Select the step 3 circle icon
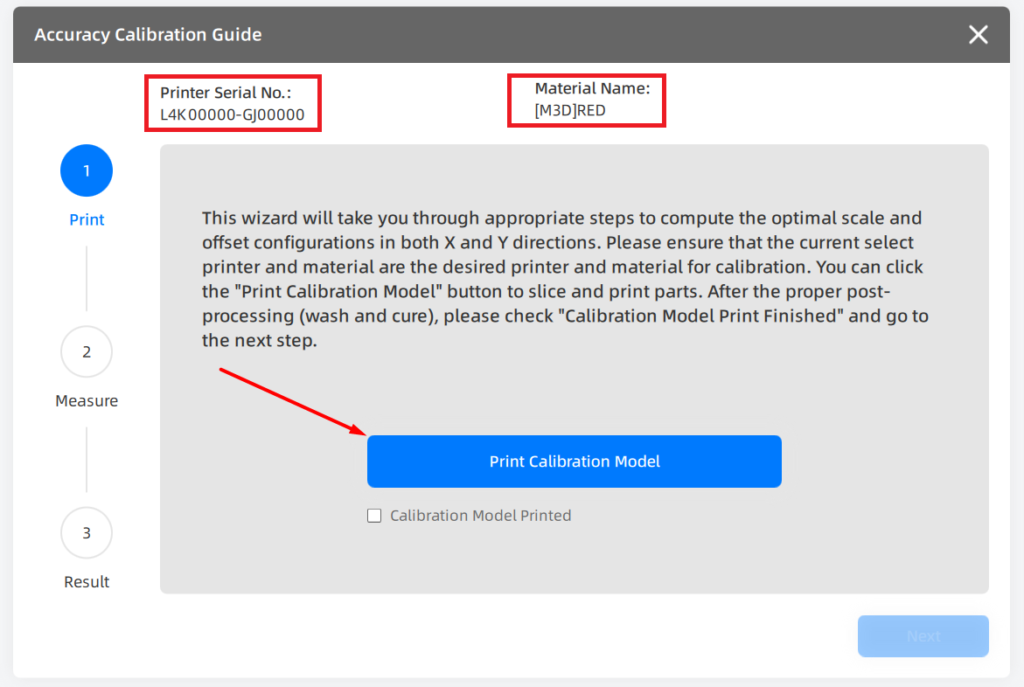The width and height of the screenshot is (1024, 687). (86, 533)
